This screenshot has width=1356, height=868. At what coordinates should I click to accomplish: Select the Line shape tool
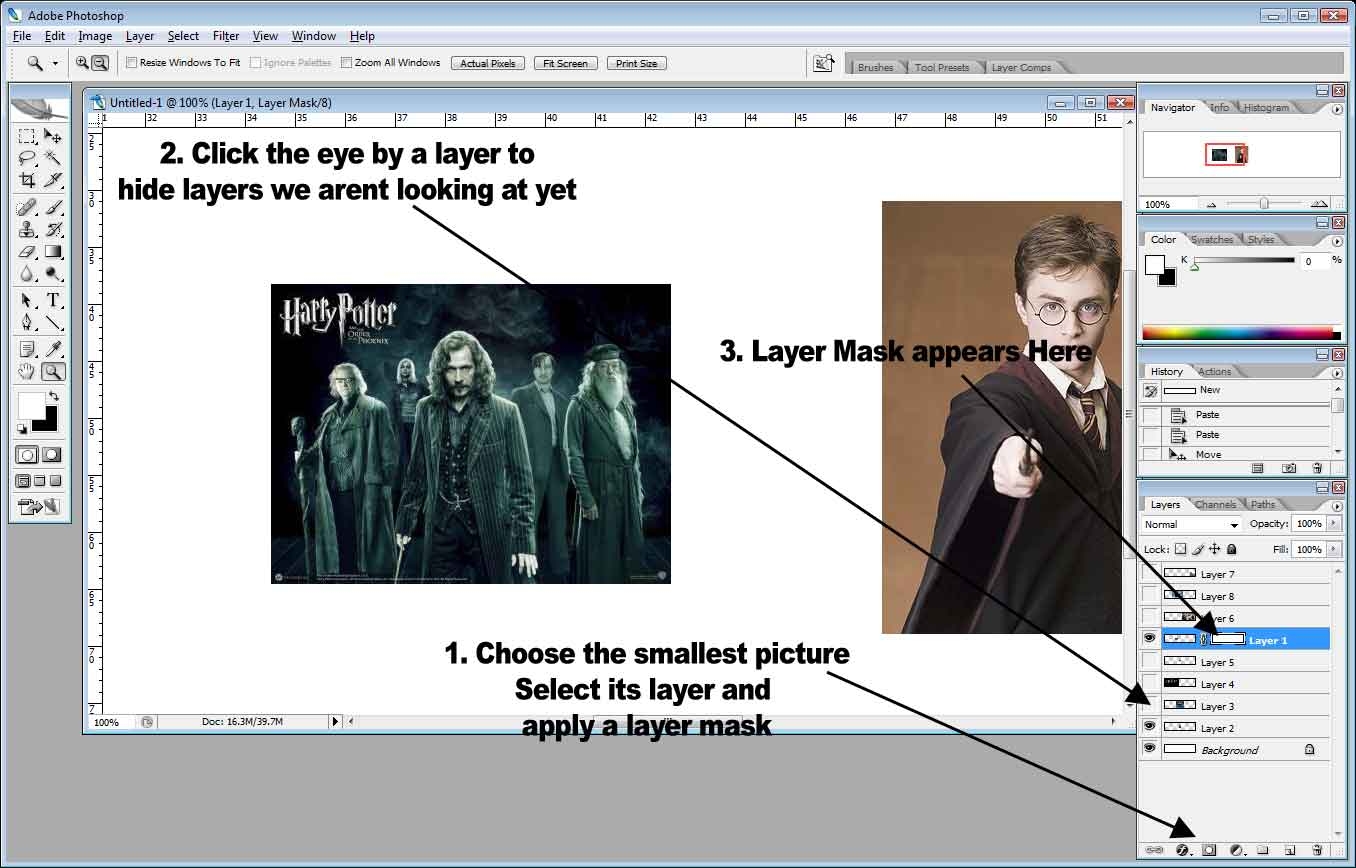pyautogui.click(x=53, y=323)
